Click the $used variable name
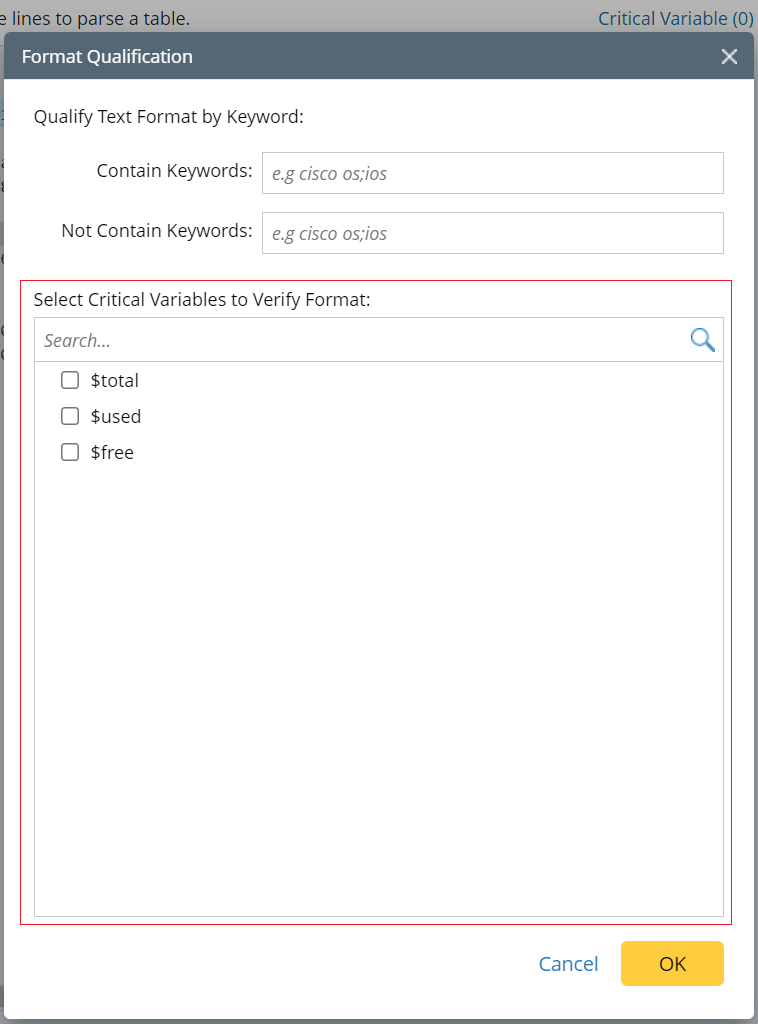 [x=116, y=416]
